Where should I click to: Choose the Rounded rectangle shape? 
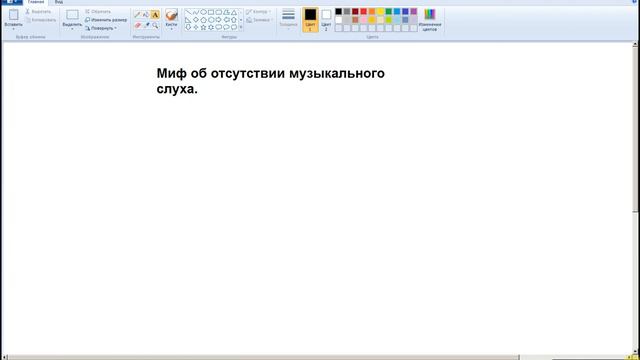[218, 12]
